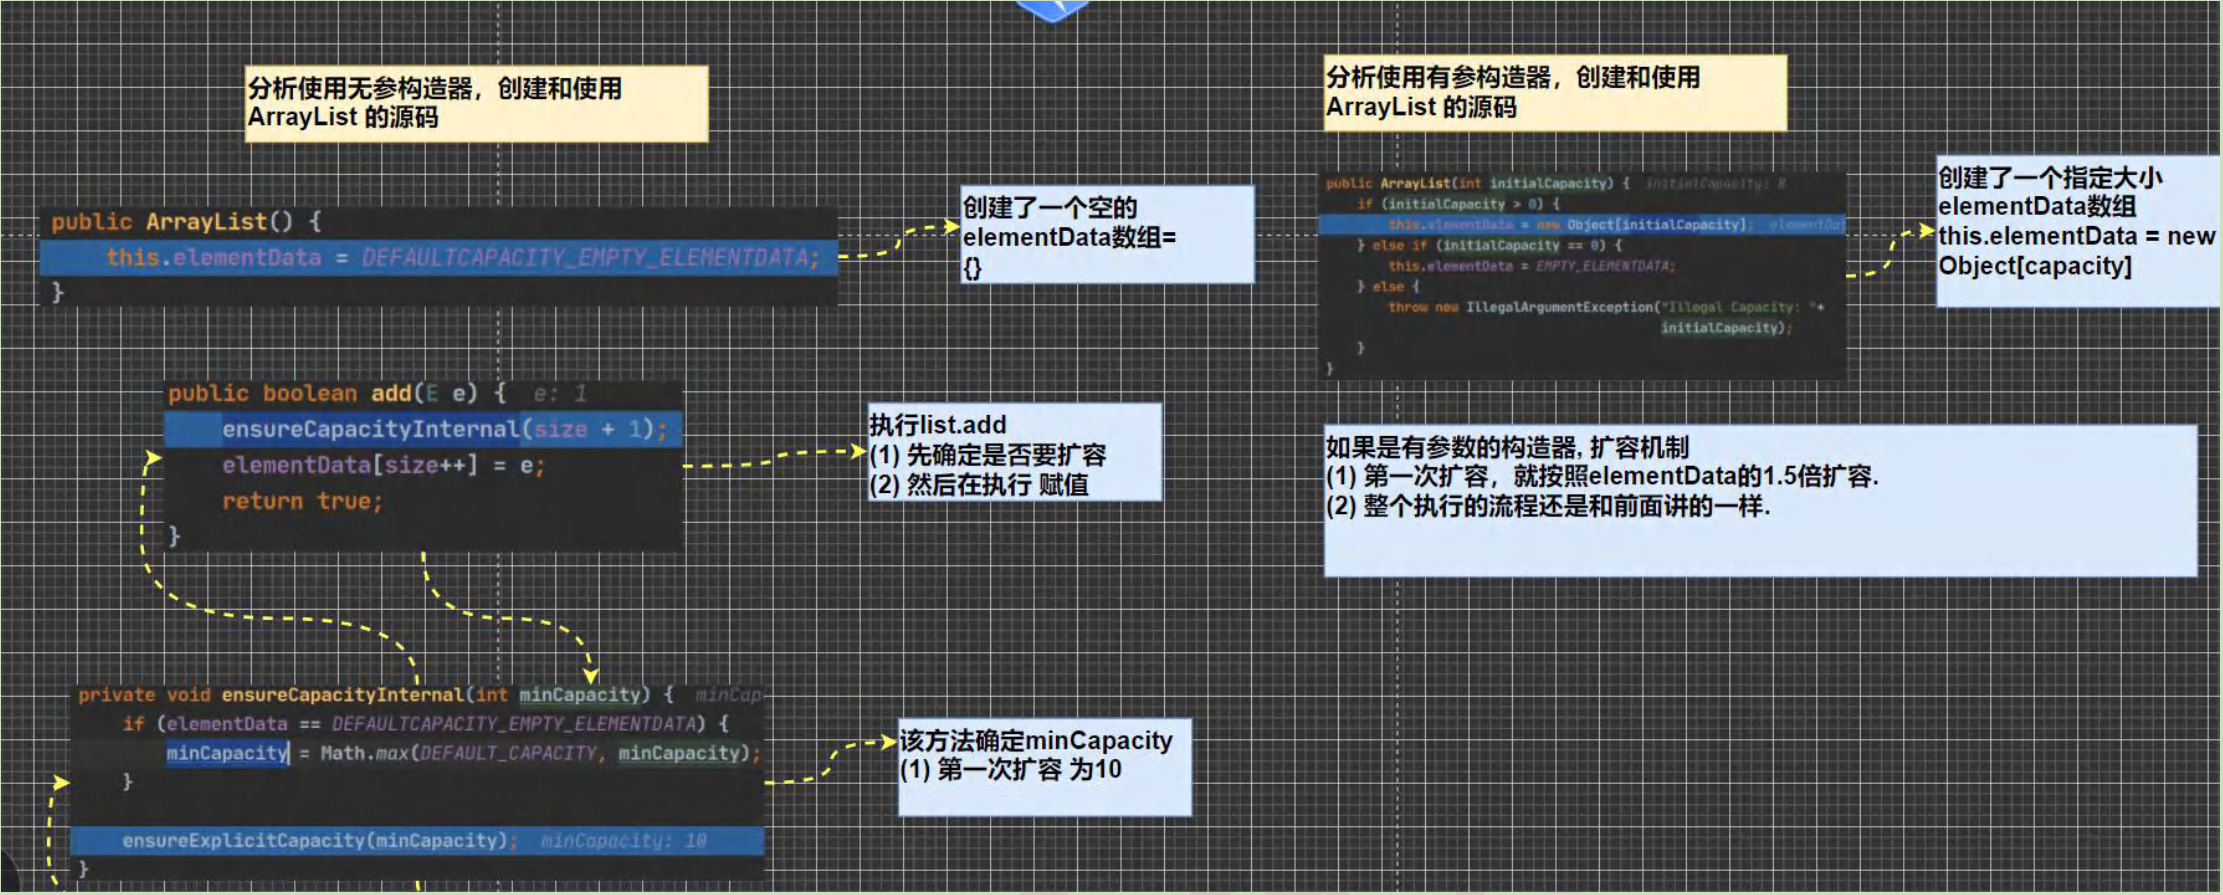The height and width of the screenshot is (895, 2223).
Task: Click the public boolean add code snippet
Action: pos(424,465)
